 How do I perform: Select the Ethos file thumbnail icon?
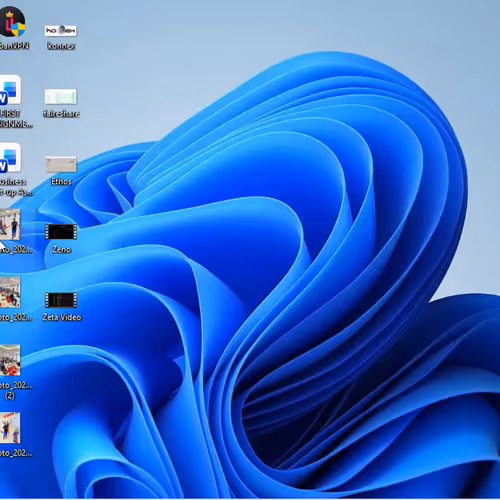(61, 164)
